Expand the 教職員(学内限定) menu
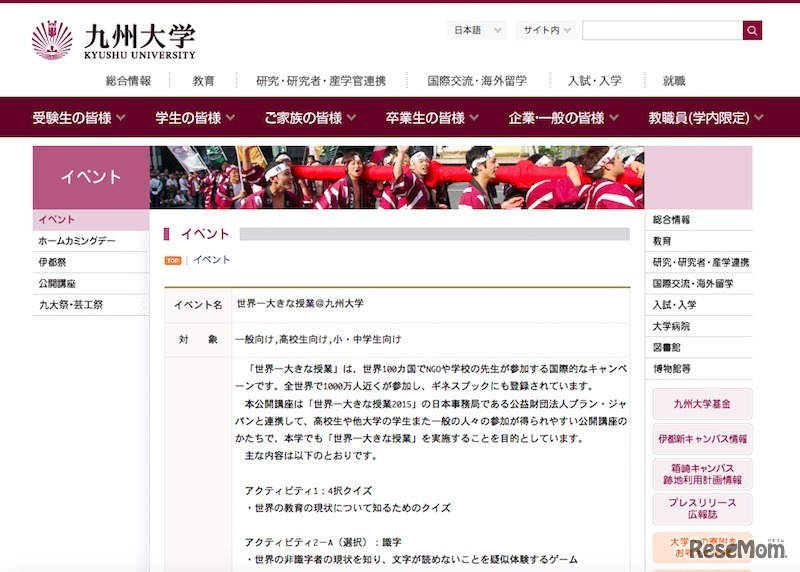This screenshot has width=800, height=572. (706, 118)
